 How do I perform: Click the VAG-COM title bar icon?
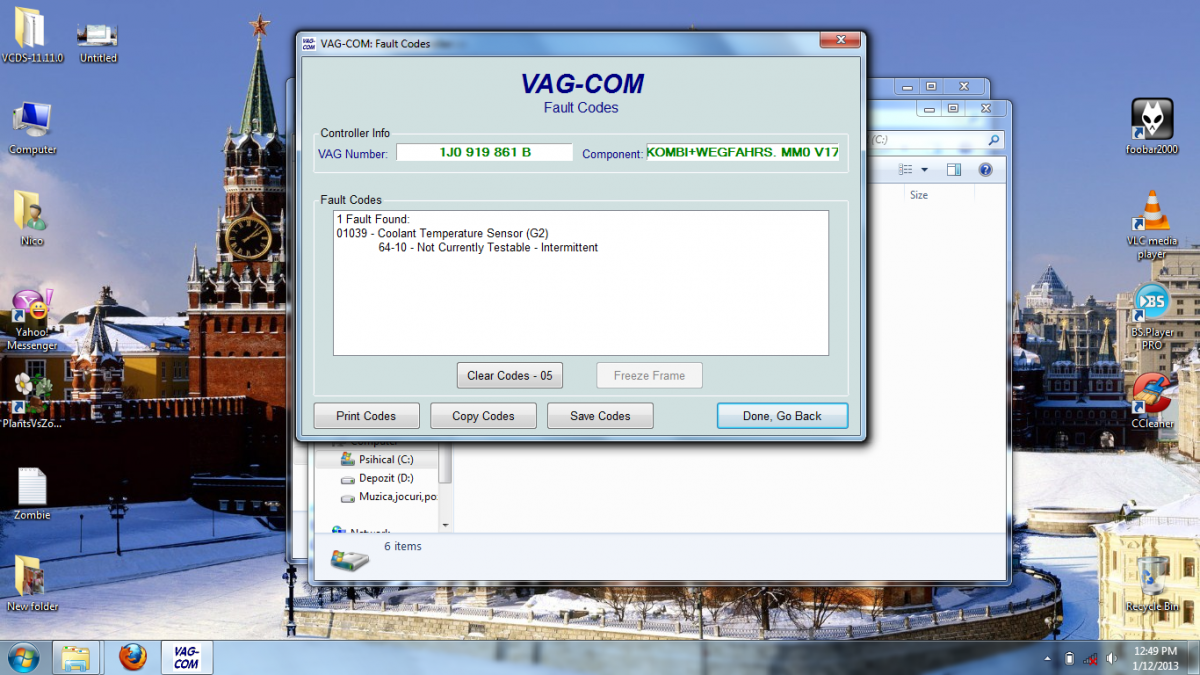(309, 43)
